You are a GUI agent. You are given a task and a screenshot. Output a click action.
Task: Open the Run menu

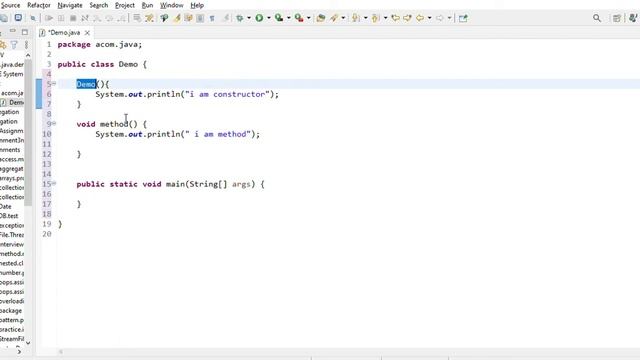point(147,5)
